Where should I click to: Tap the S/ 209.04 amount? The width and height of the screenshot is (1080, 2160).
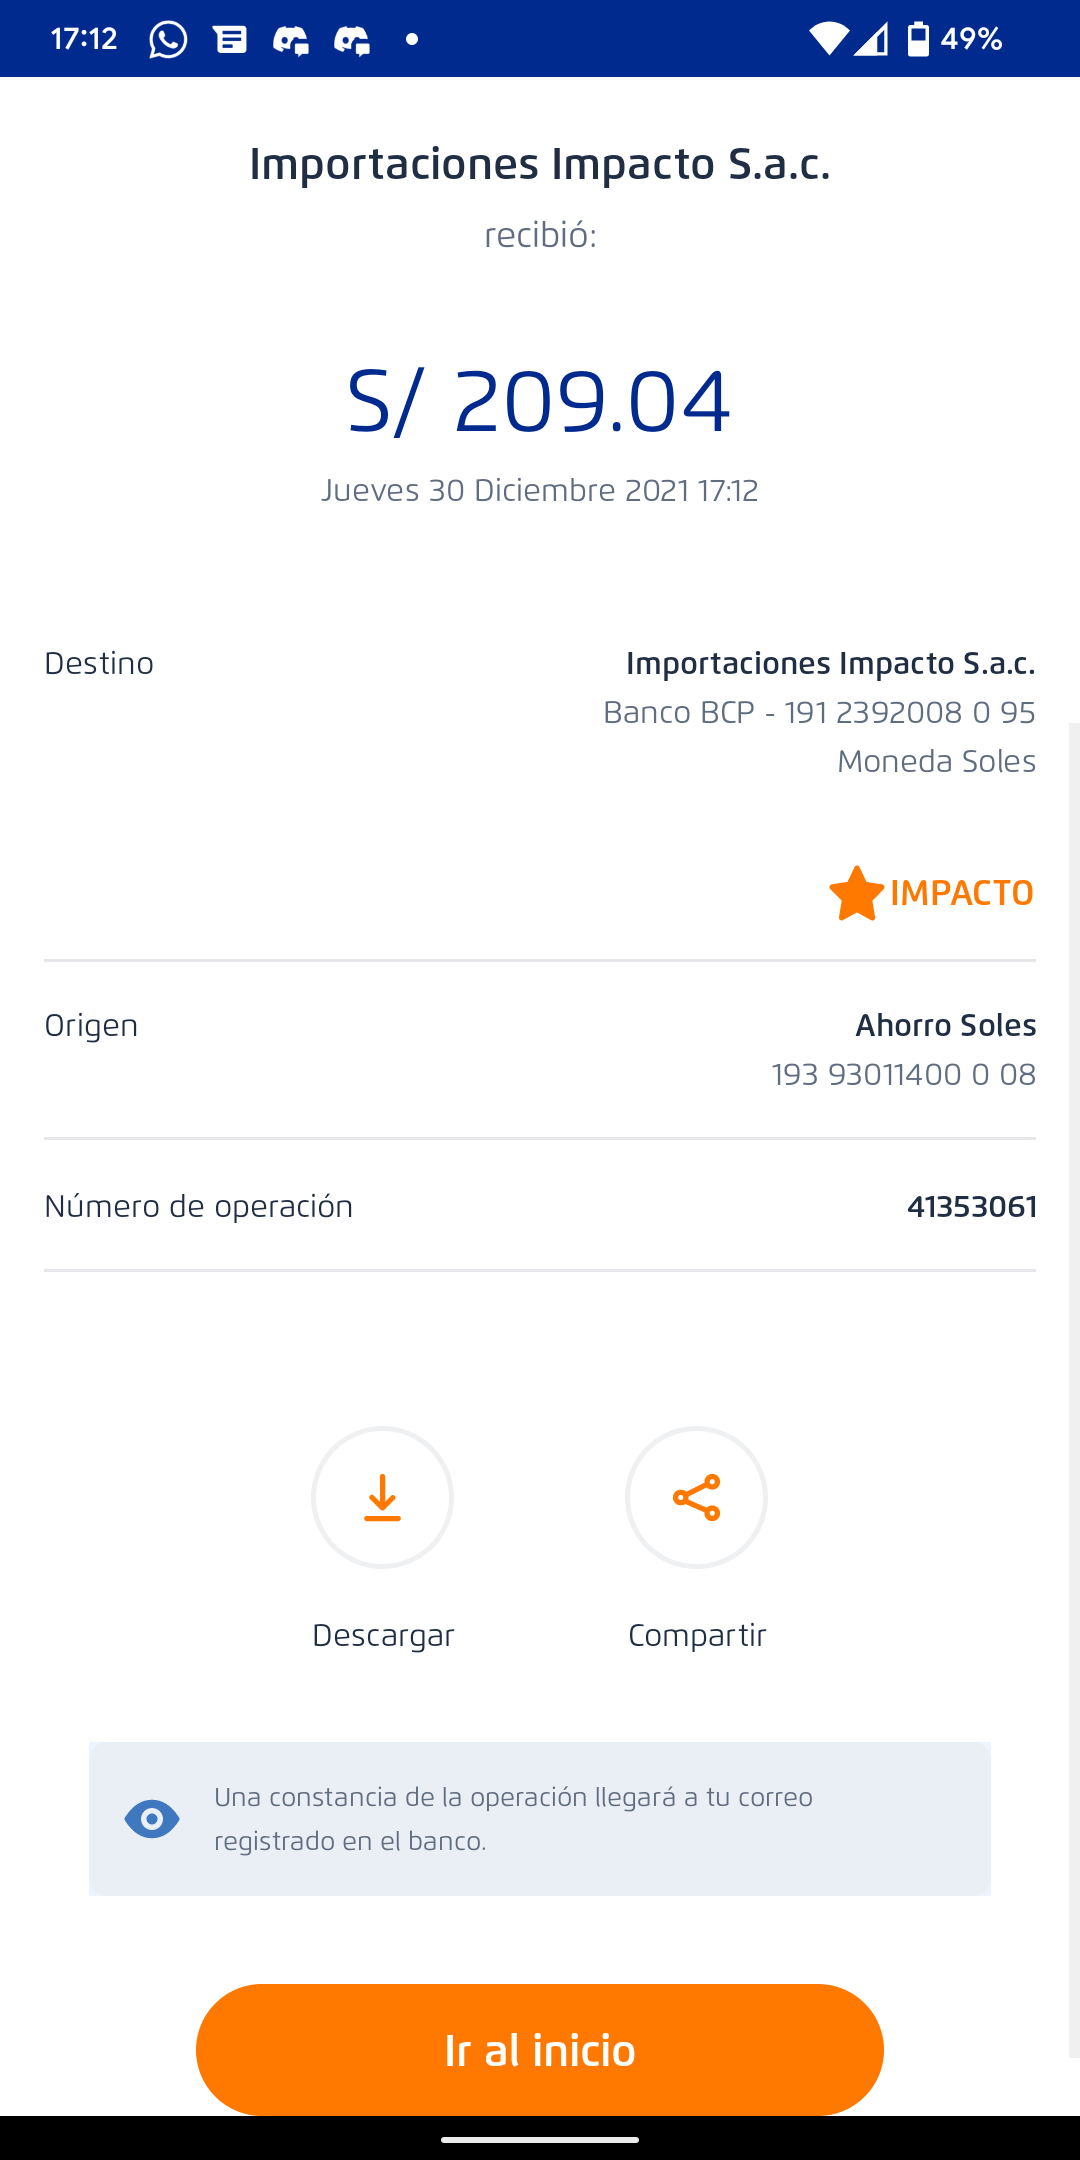point(540,401)
